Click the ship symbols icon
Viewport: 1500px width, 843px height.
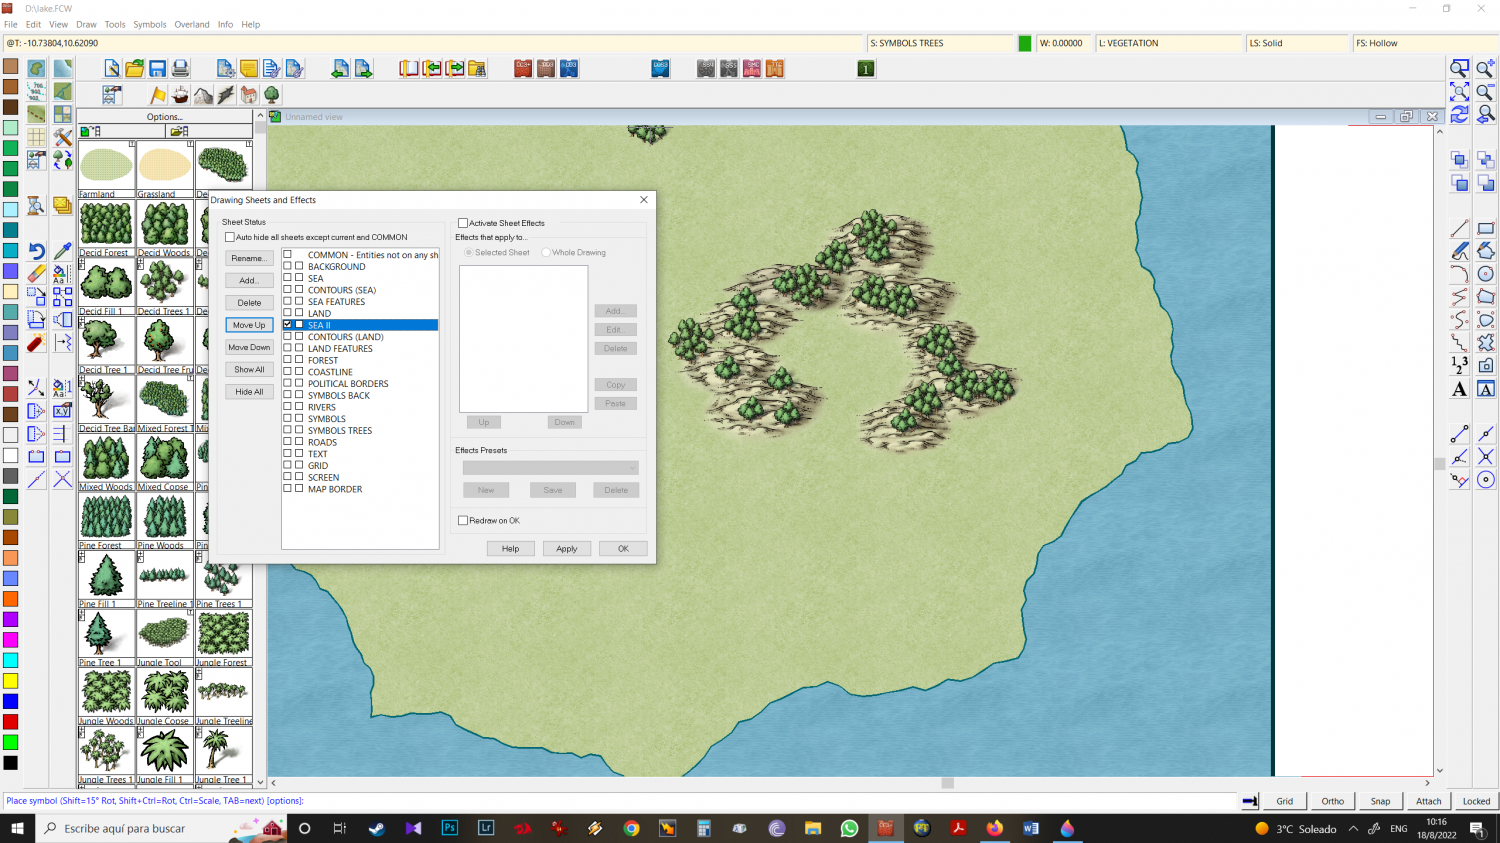click(181, 95)
